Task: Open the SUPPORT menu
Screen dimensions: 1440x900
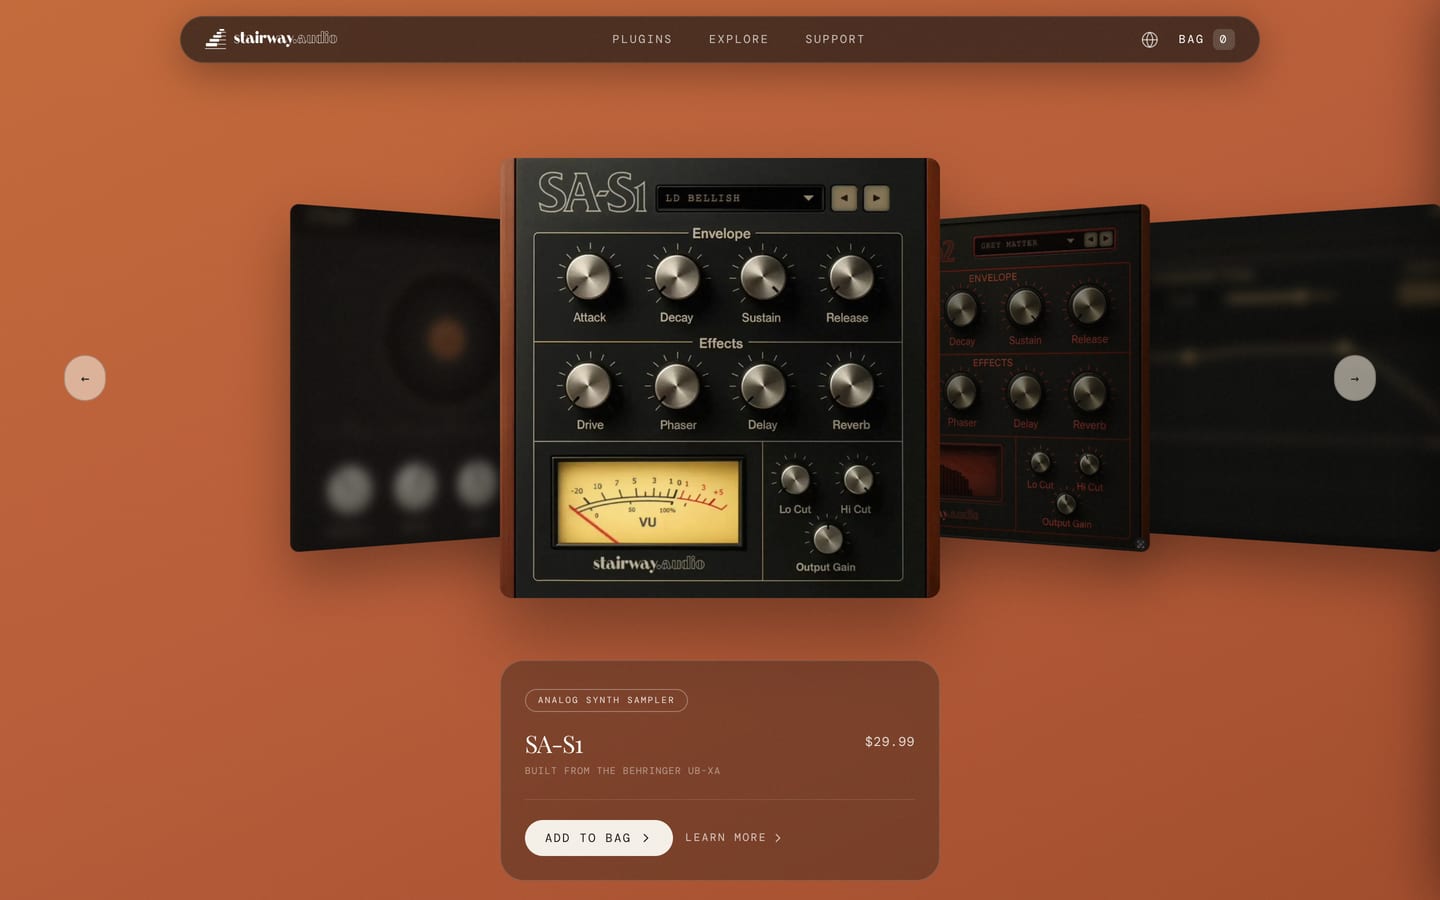Action: pyautogui.click(x=835, y=39)
